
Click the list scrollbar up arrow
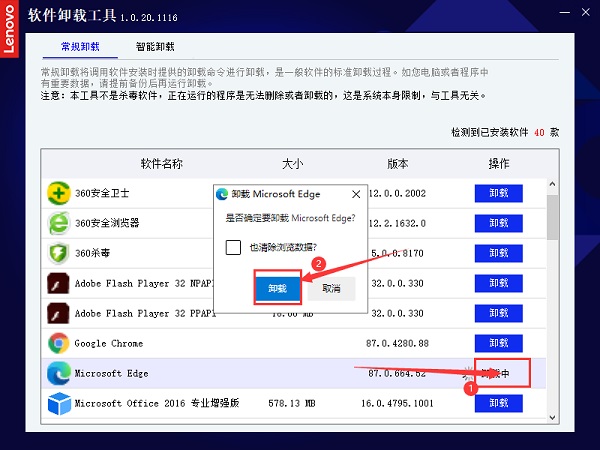point(552,184)
